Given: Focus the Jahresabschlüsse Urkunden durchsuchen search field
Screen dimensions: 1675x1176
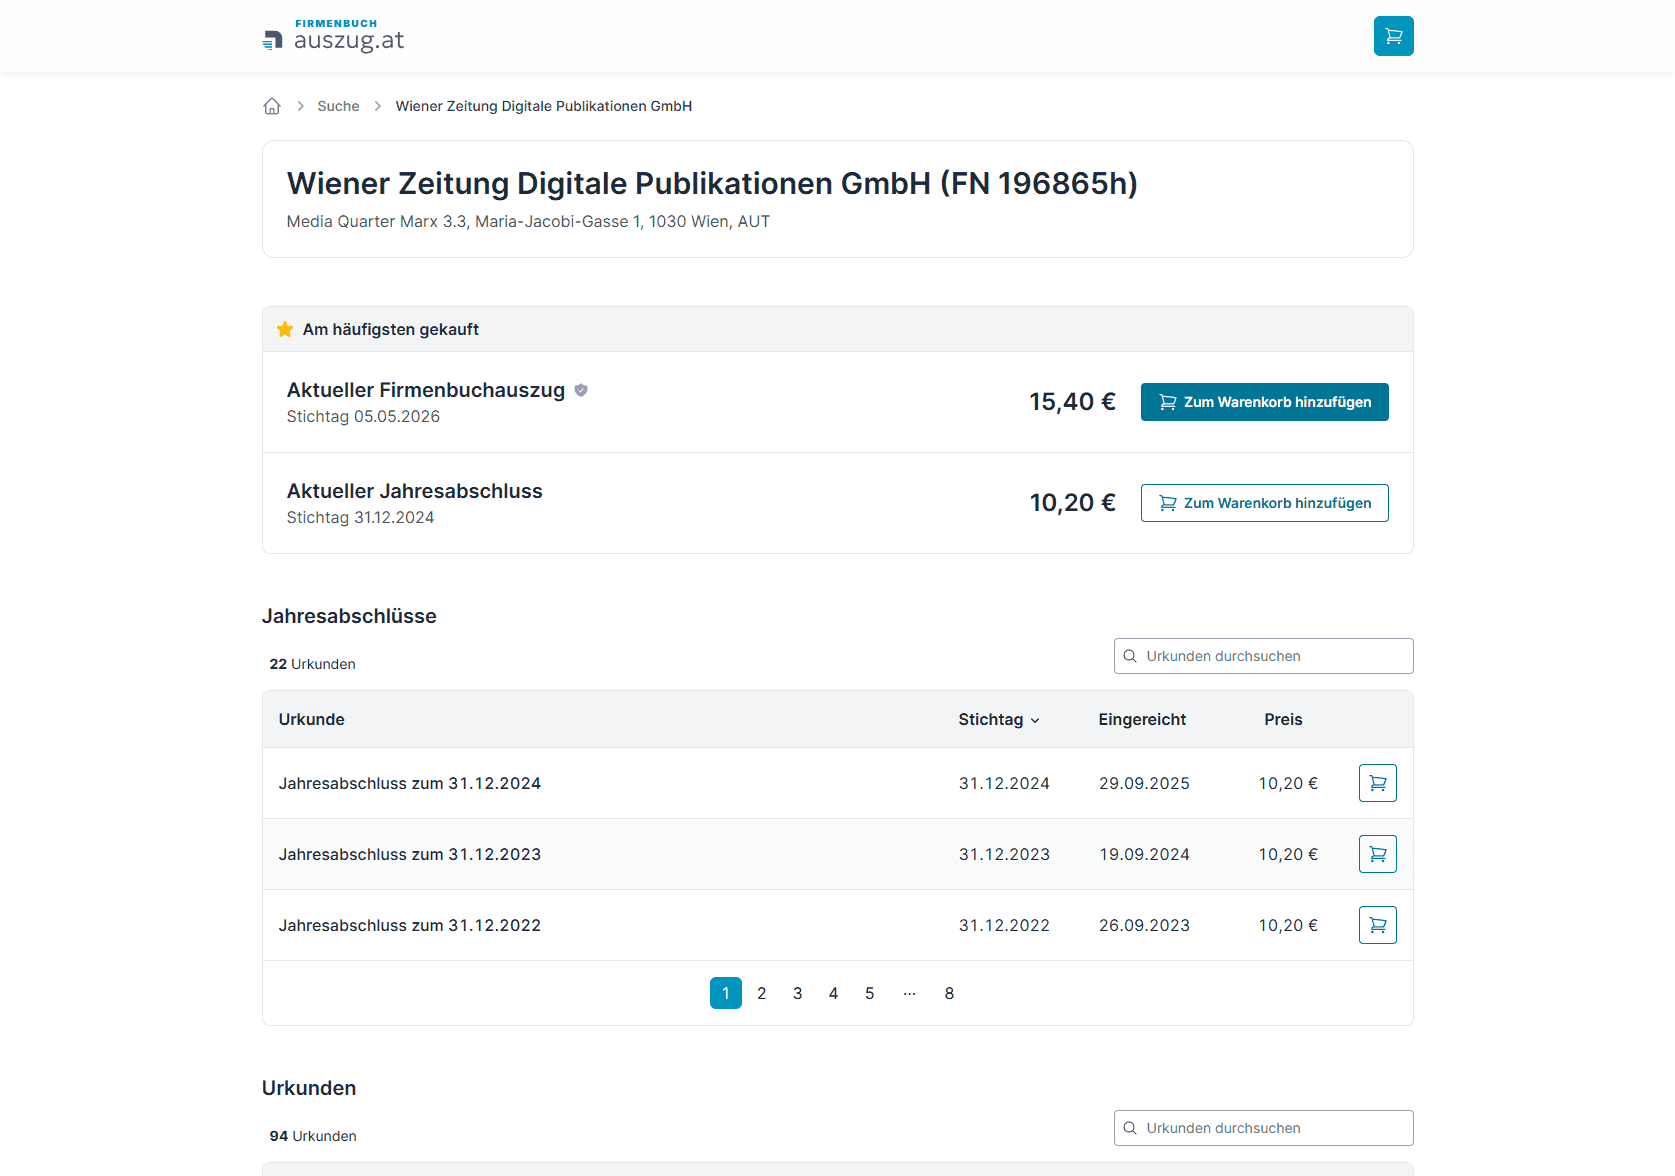Looking at the screenshot, I should [x=1263, y=656].
